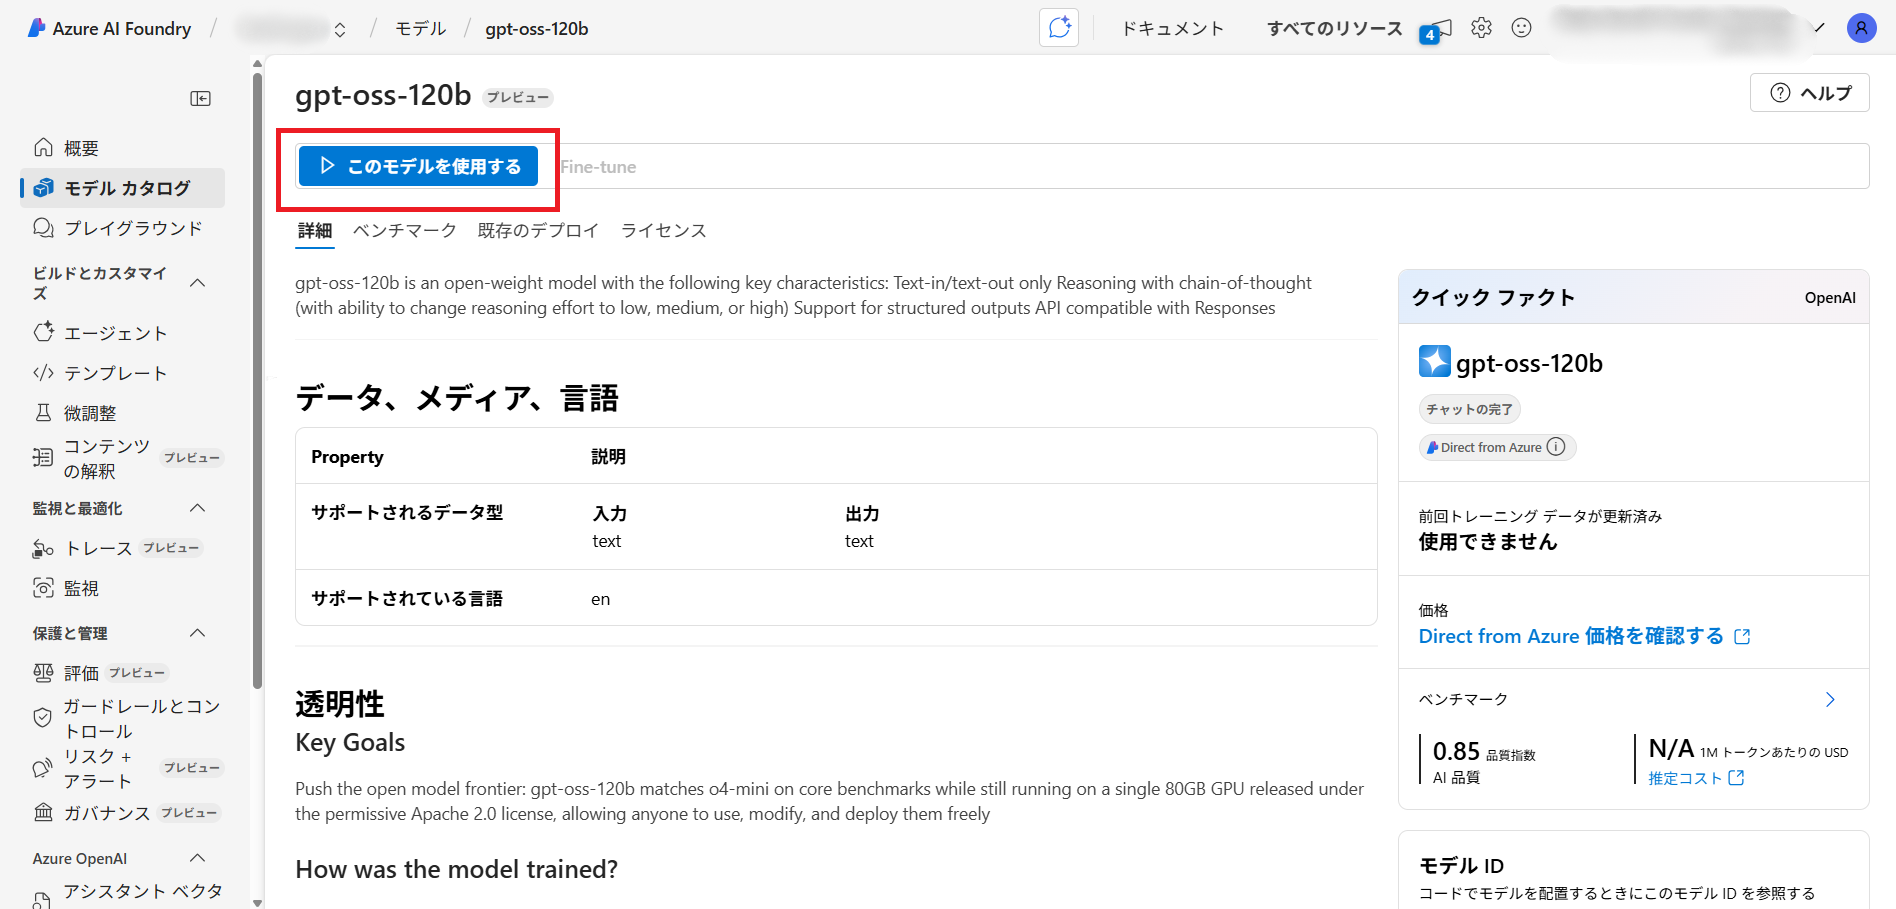Switch to 既存のデプロイ tab
The height and width of the screenshot is (909, 1896).
(538, 231)
